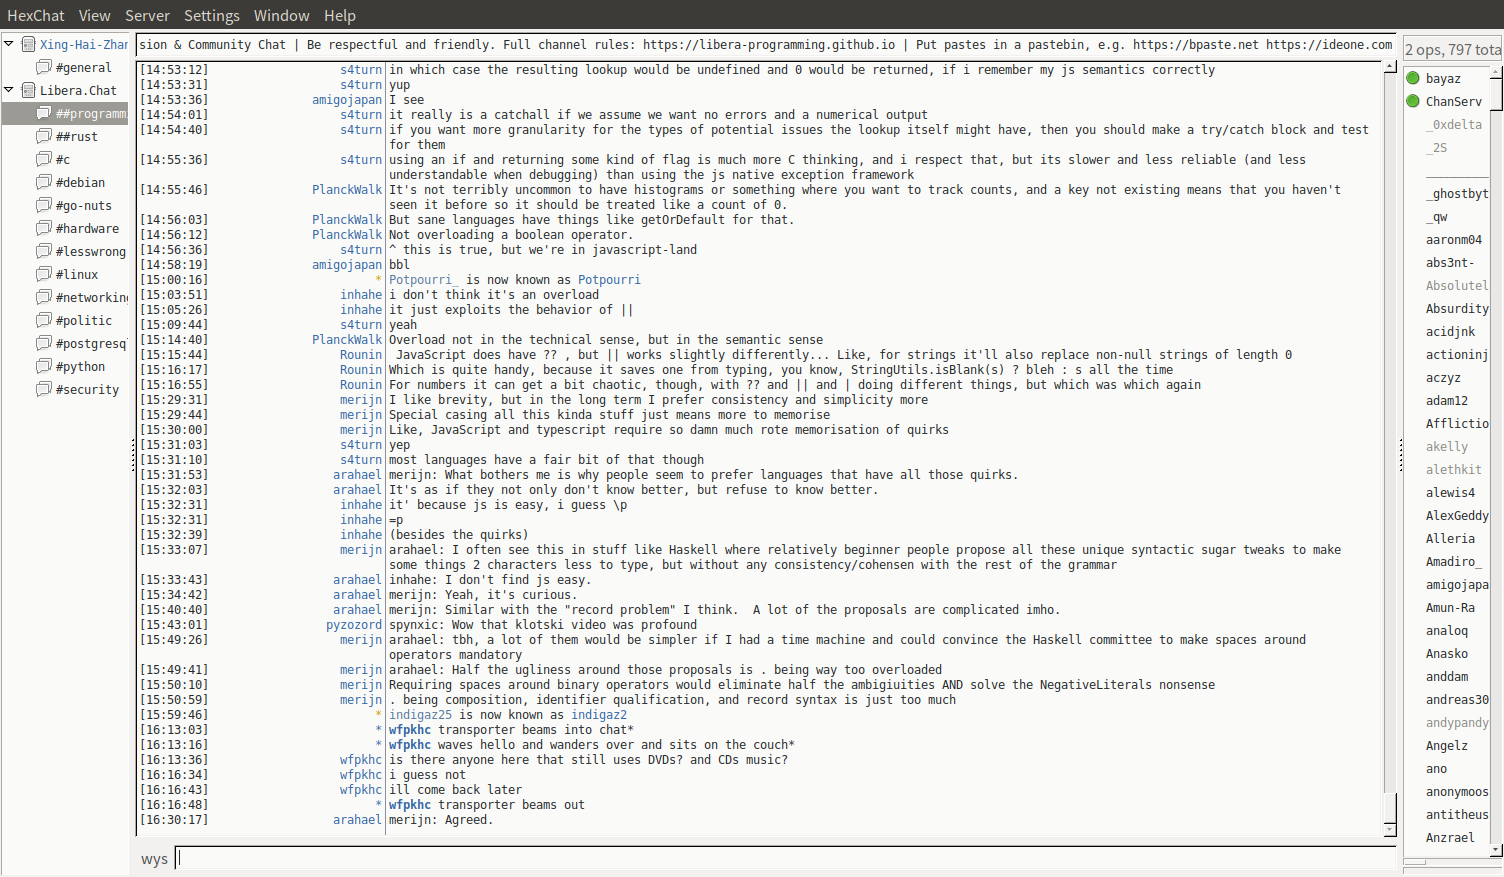Switch to the ##rust channel

[x=77, y=136]
